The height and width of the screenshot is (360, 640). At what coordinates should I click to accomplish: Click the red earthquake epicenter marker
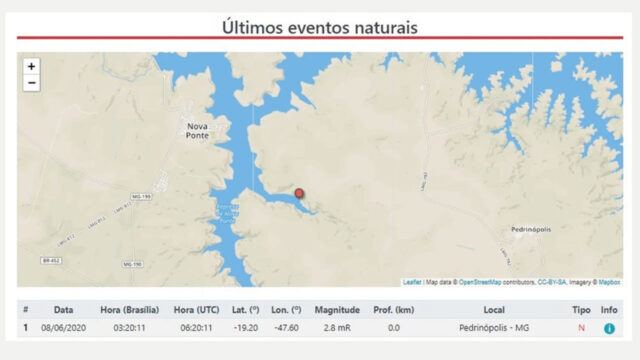(299, 193)
